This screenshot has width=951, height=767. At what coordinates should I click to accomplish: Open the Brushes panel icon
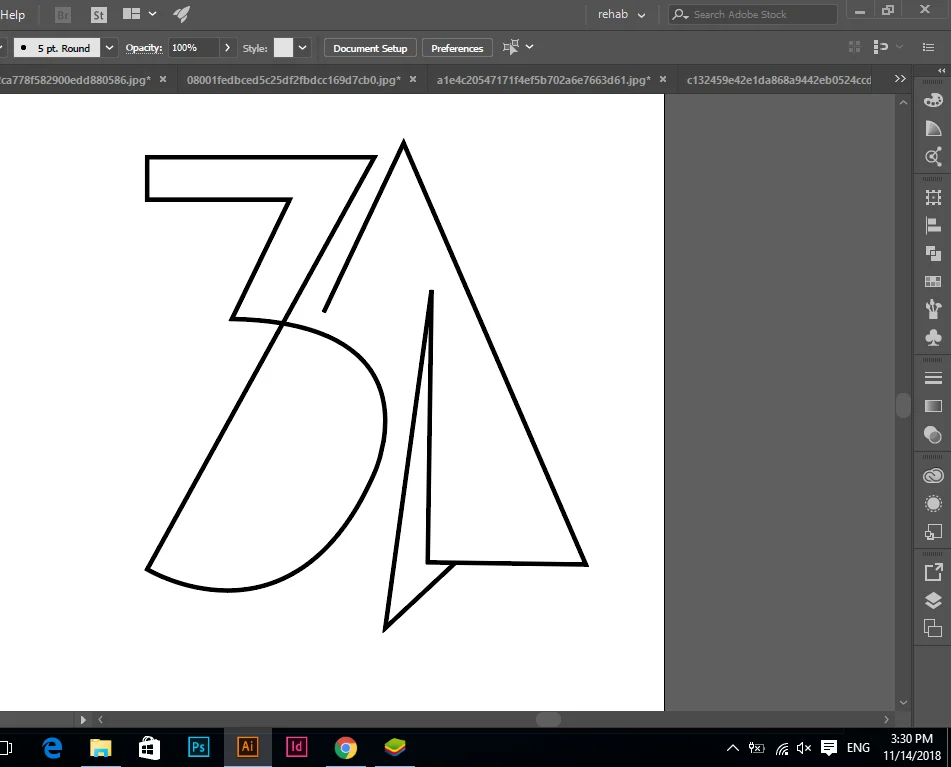pyautogui.click(x=933, y=309)
